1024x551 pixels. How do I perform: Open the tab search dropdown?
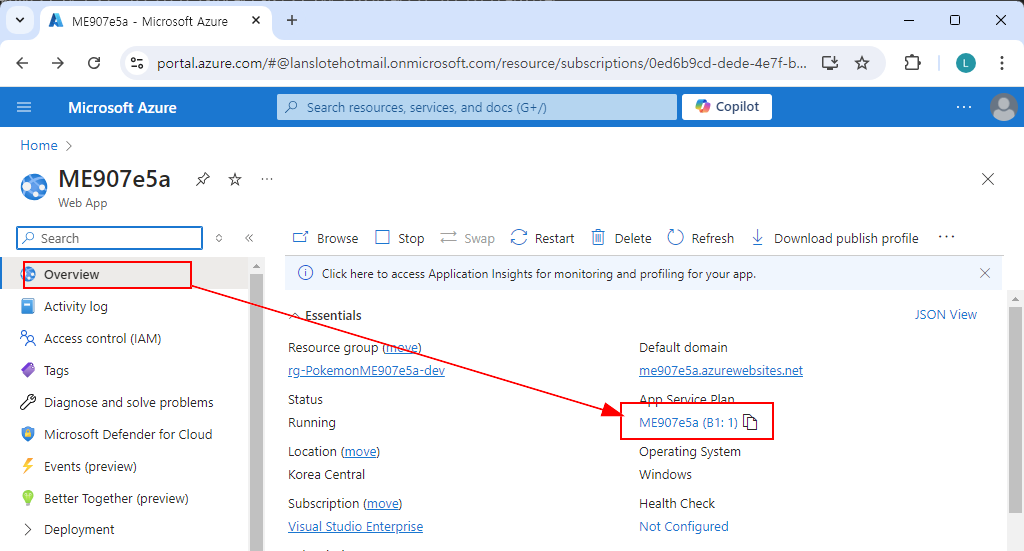(x=20, y=20)
